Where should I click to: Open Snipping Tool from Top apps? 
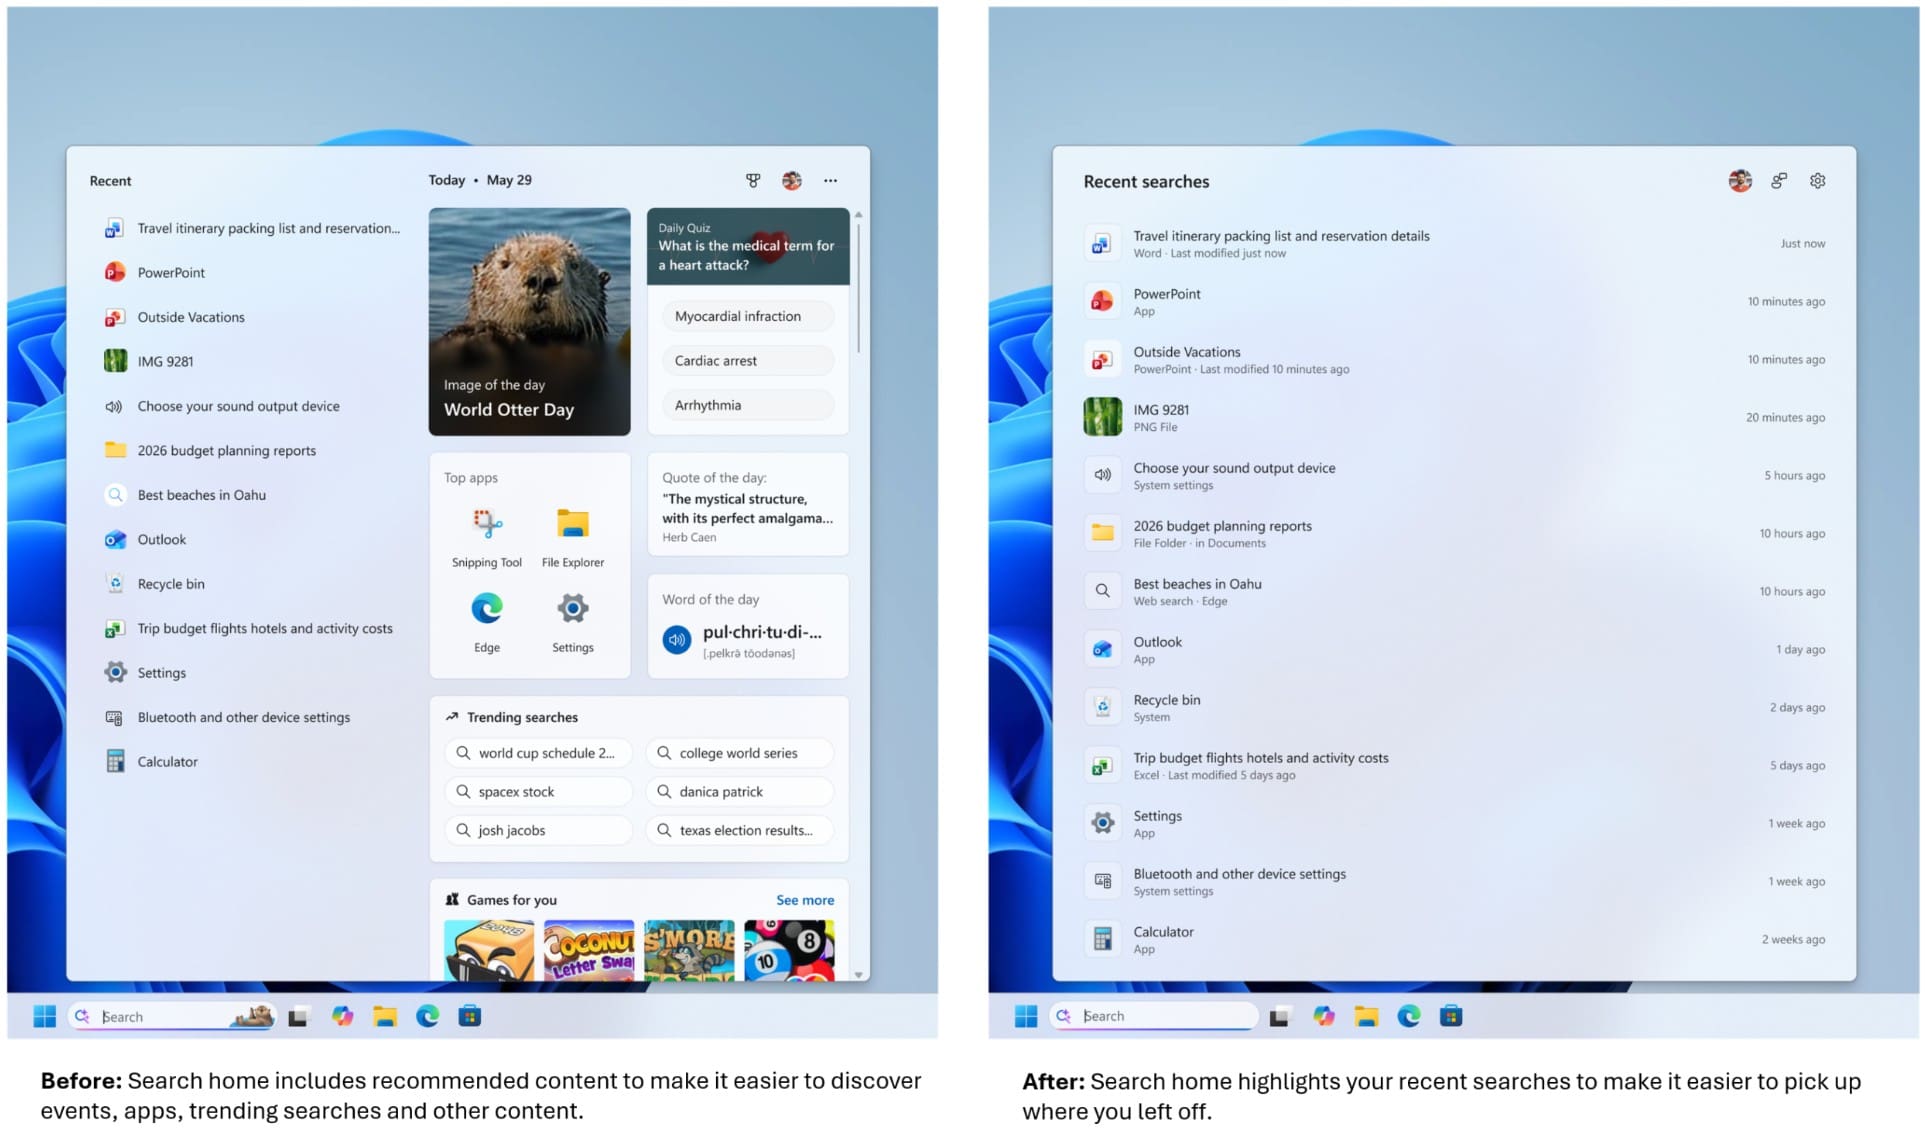pos(487,537)
